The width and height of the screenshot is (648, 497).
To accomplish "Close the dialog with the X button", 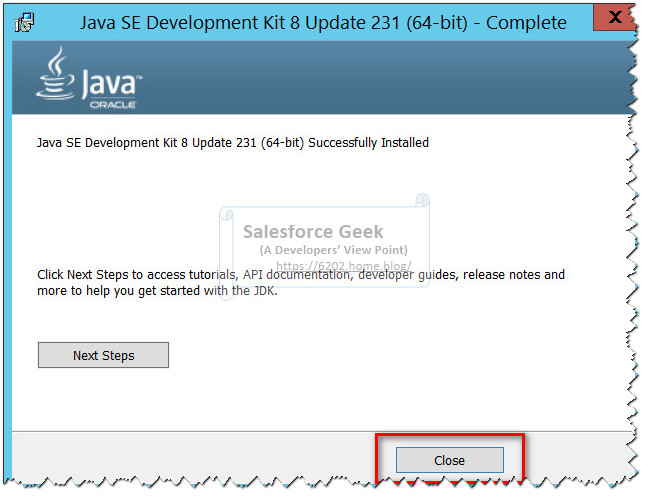I will click(x=615, y=17).
